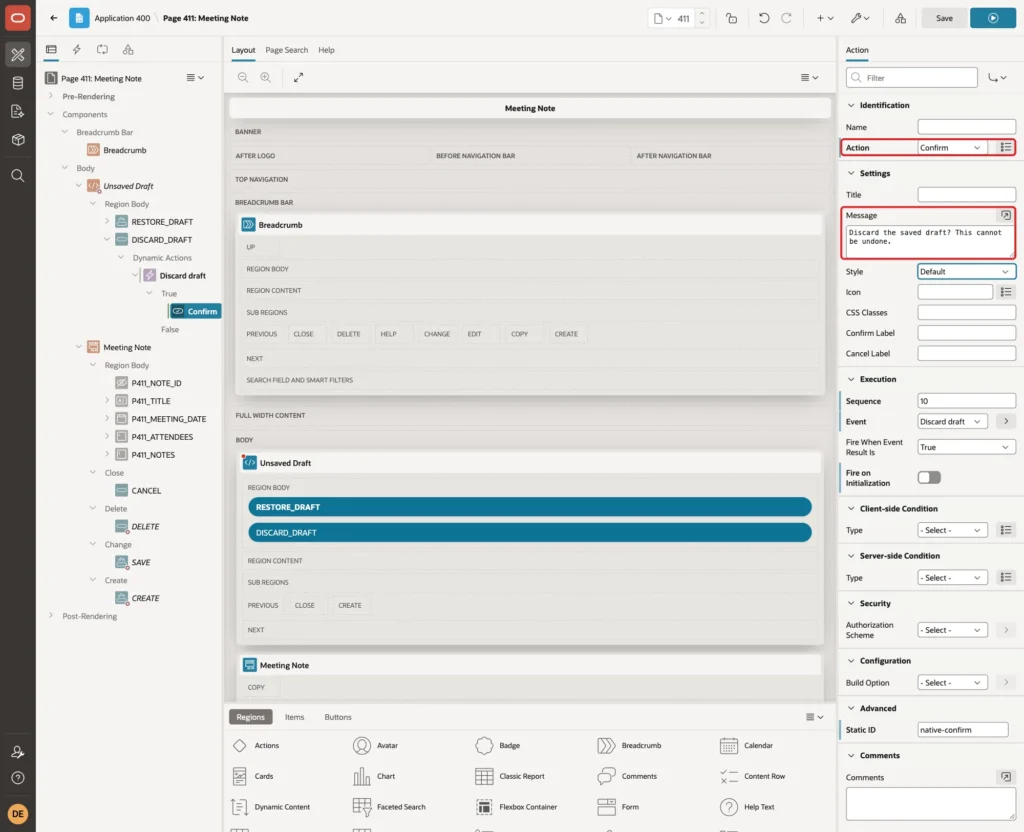The width and height of the screenshot is (1024, 832).
Task: Click the Undo arrow in top toolbar
Action: coord(763,18)
